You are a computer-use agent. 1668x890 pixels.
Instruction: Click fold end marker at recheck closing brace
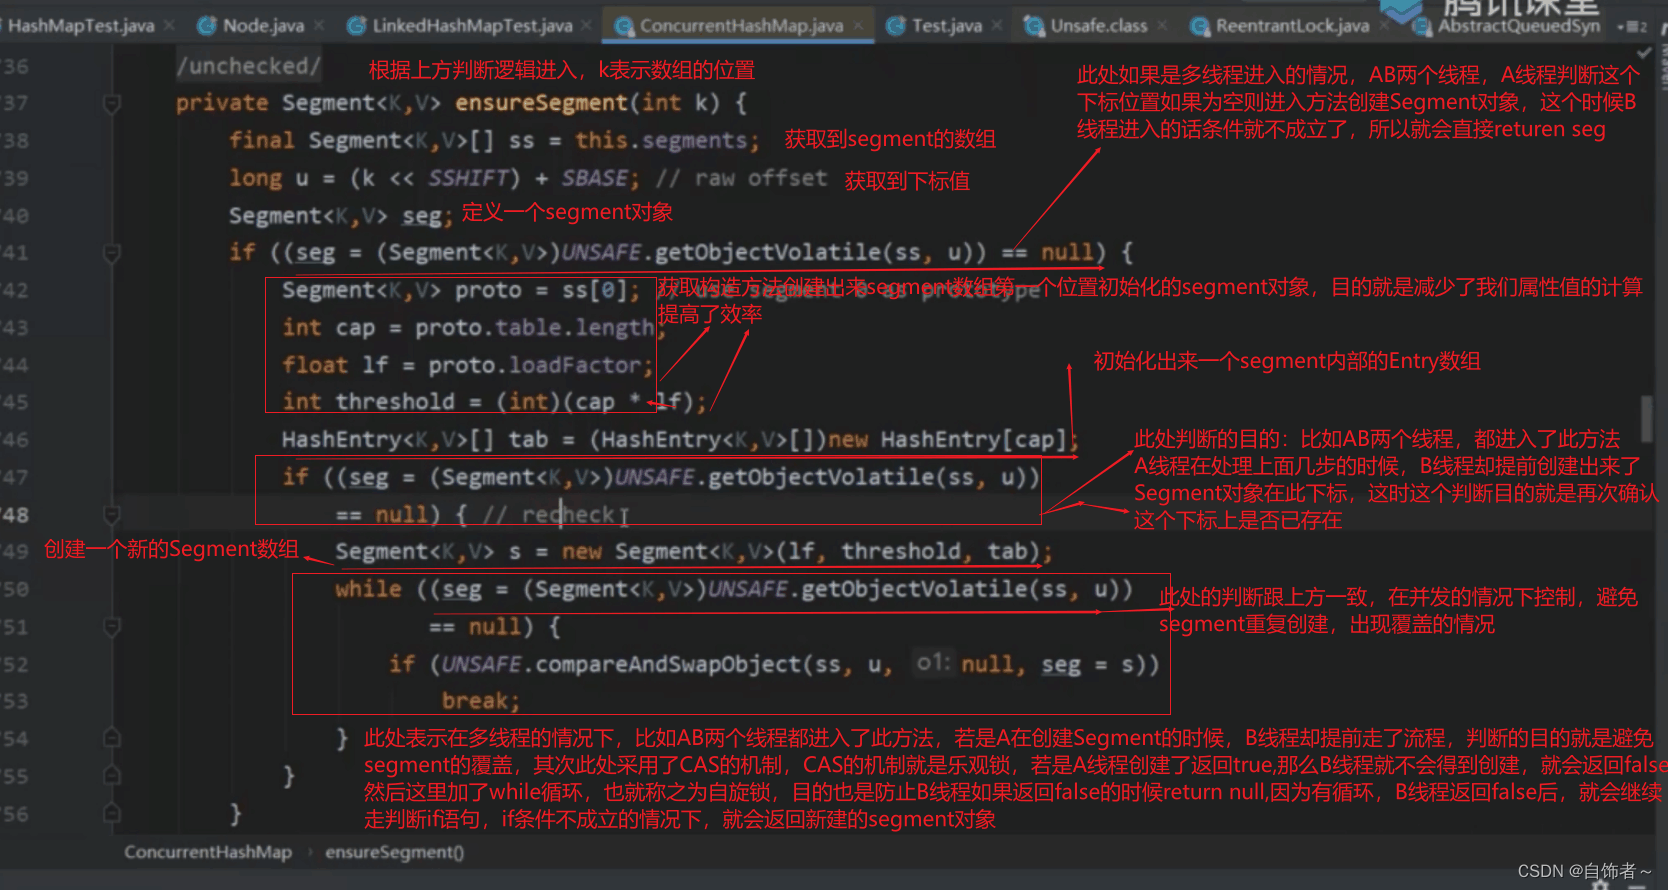(112, 776)
